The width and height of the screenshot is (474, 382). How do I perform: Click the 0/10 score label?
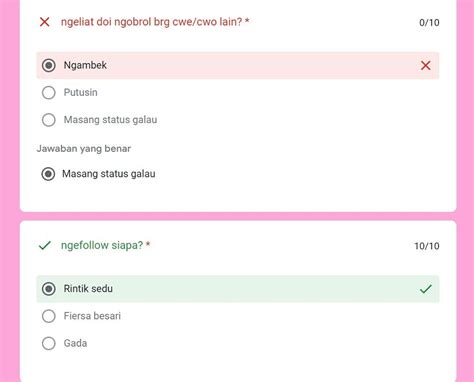429,23
